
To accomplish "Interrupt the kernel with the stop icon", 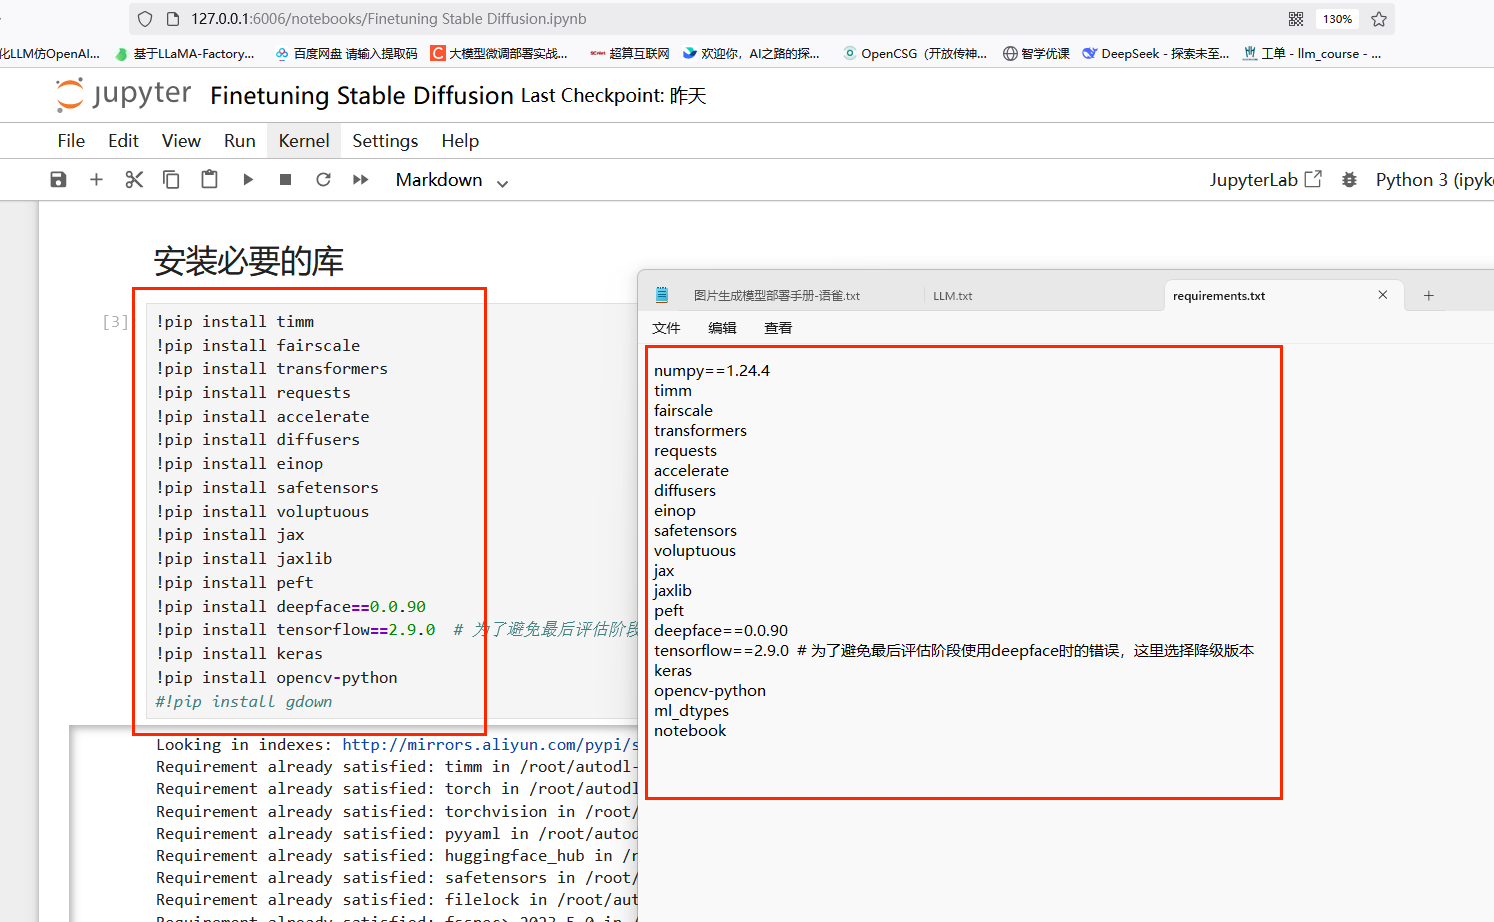I will (285, 180).
